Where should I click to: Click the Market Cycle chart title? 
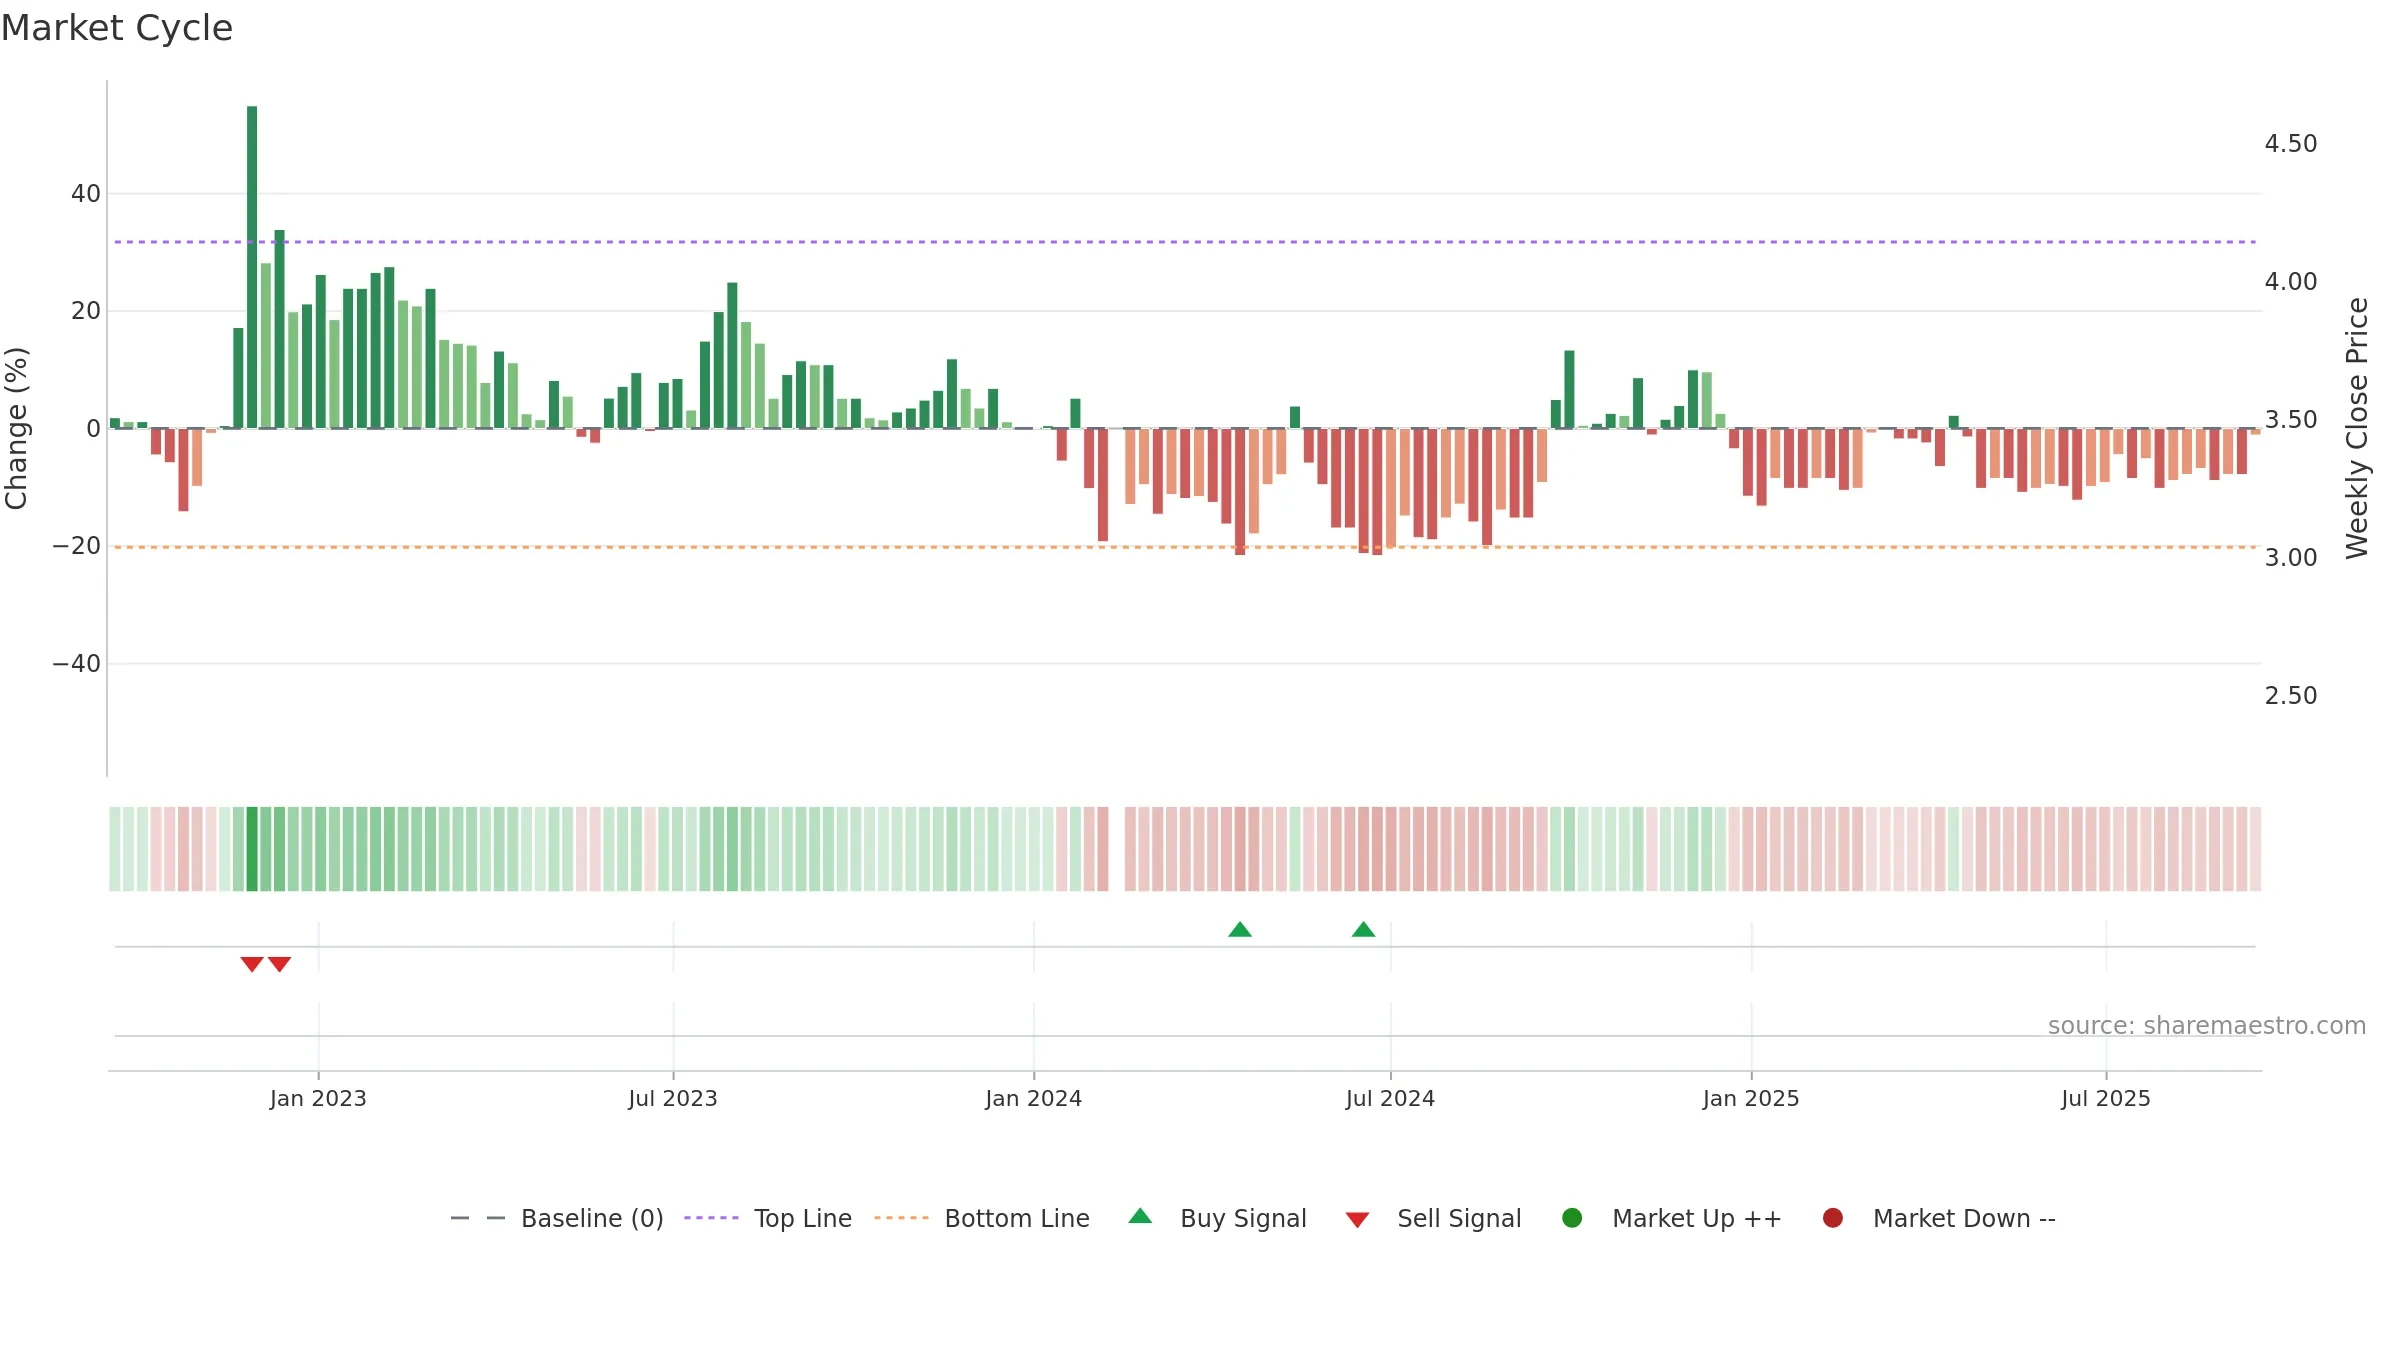point(117,28)
